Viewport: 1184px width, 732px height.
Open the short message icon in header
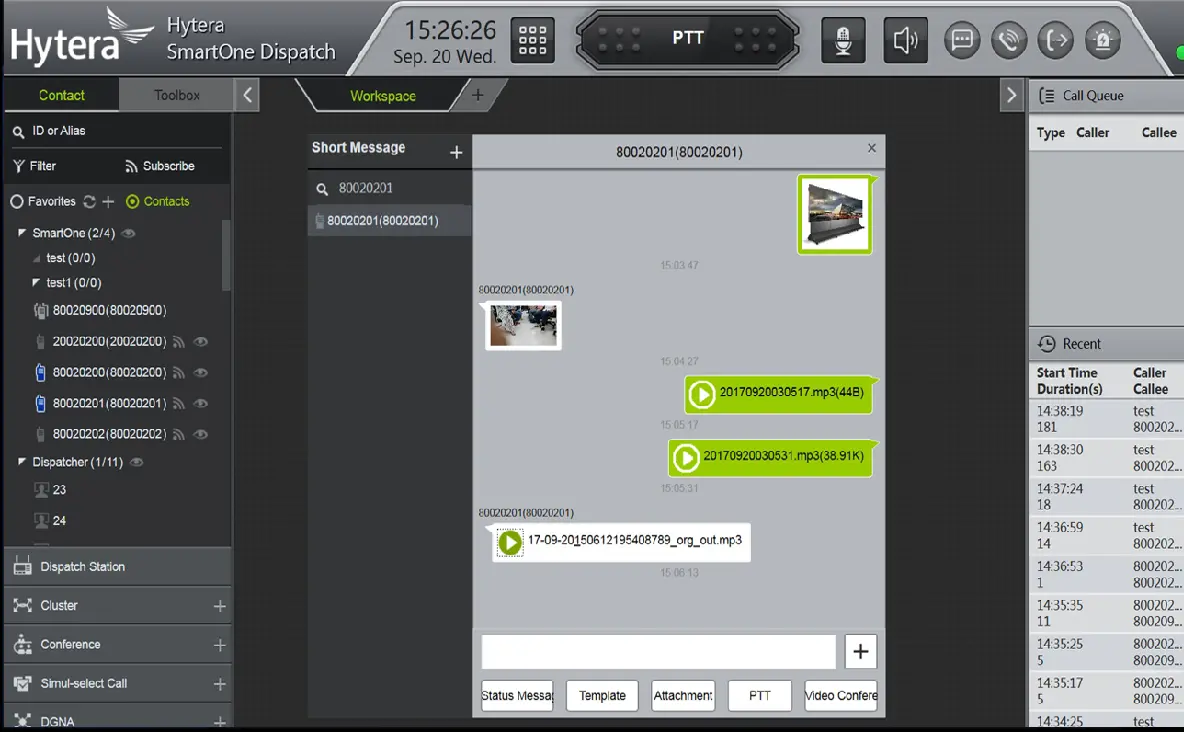coord(962,40)
